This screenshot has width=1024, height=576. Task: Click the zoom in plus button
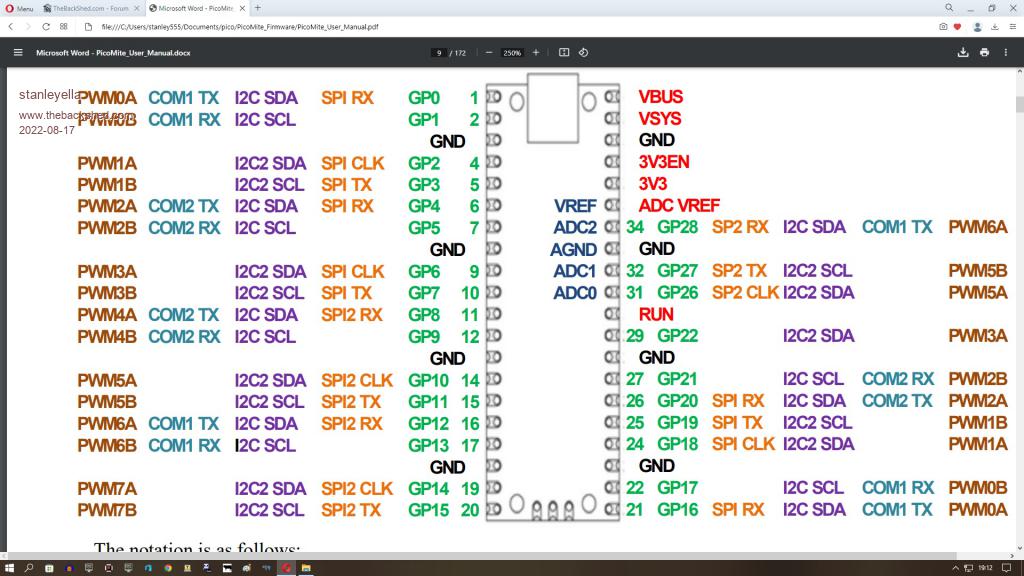pyautogui.click(x=536, y=52)
